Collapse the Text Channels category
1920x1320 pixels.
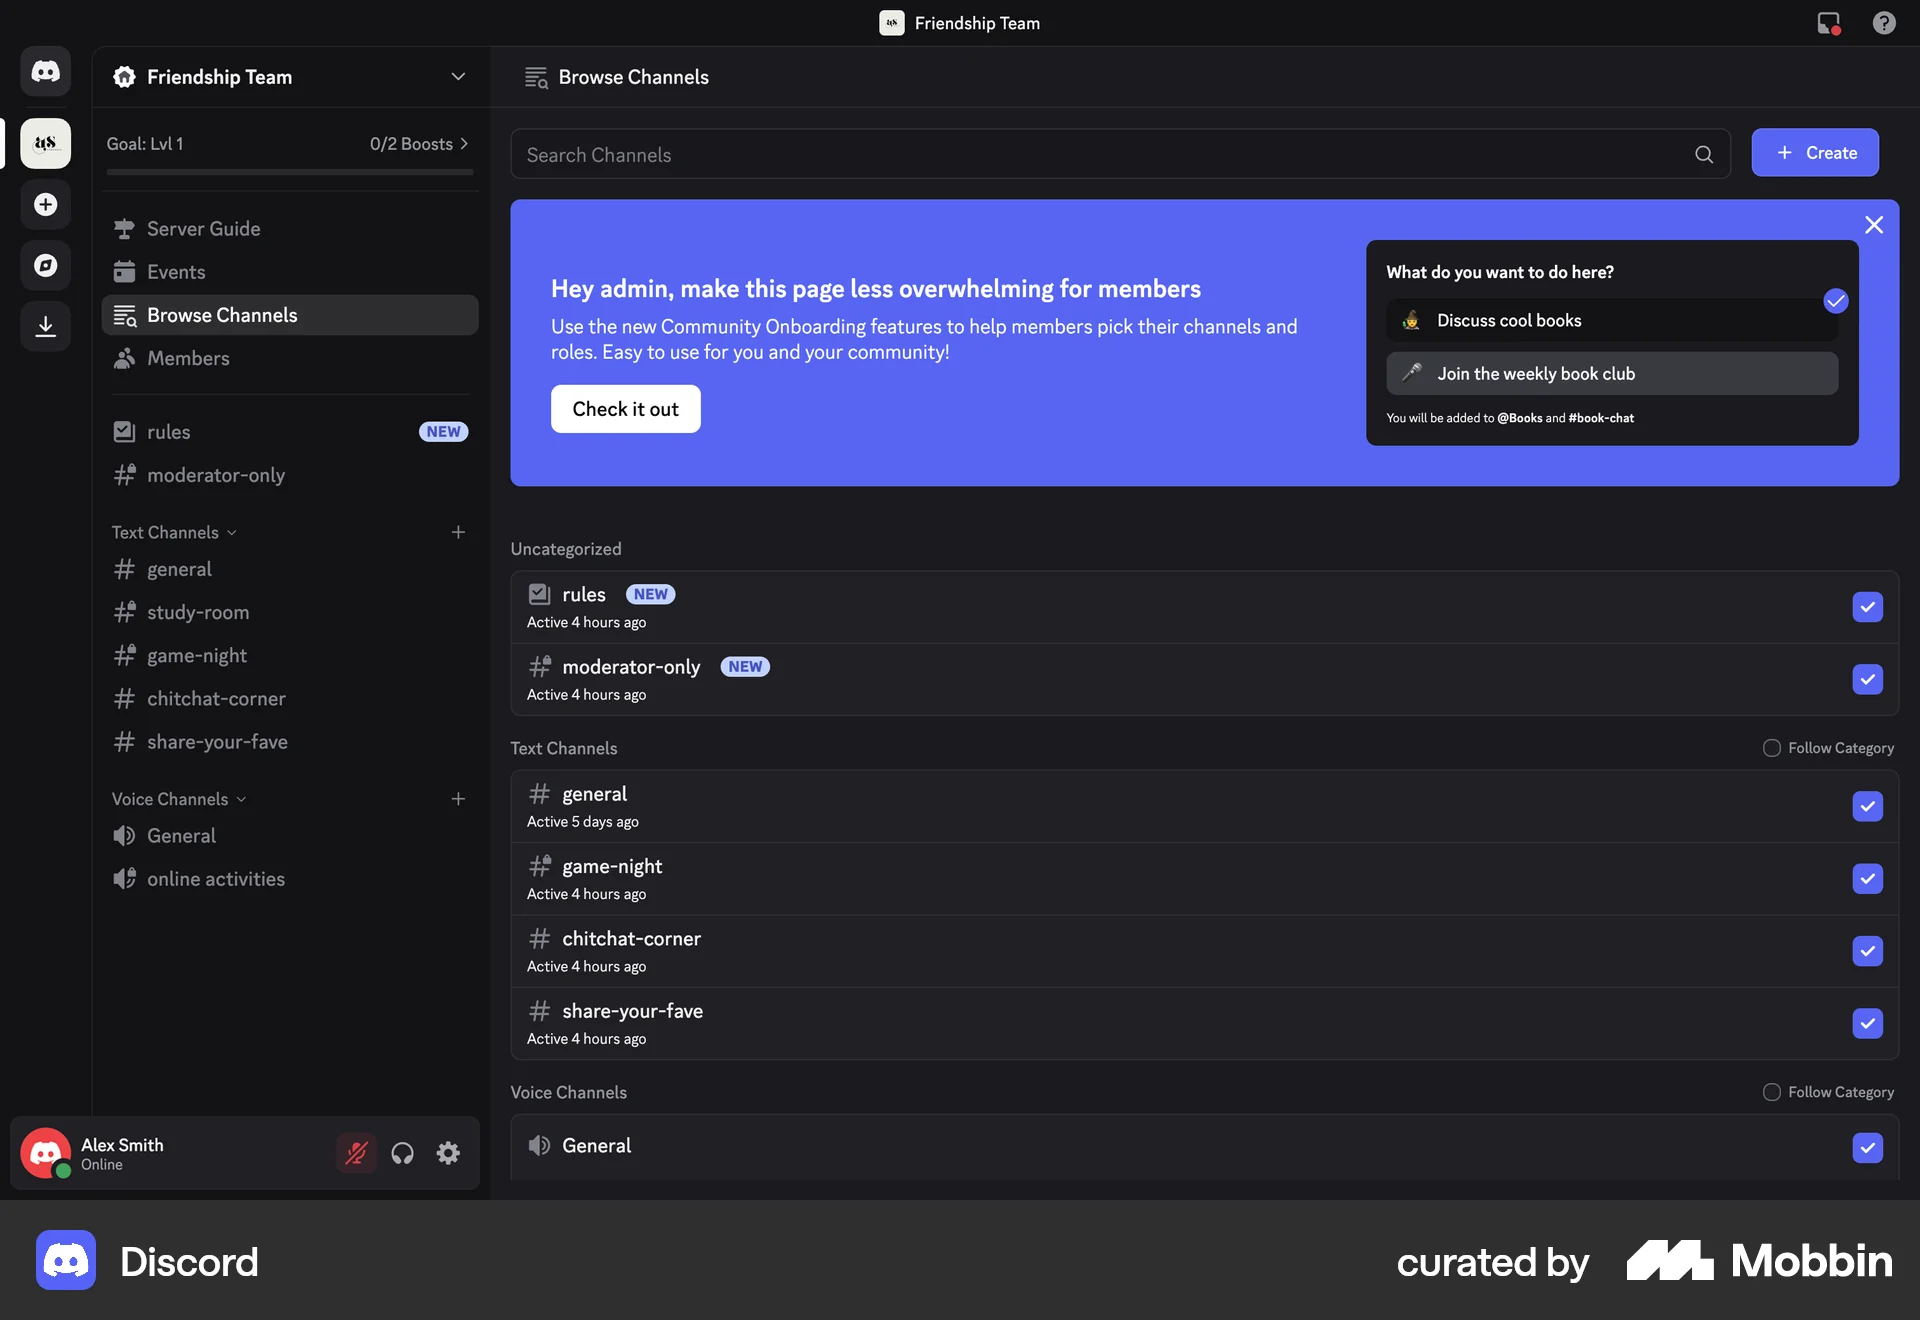pos(232,532)
